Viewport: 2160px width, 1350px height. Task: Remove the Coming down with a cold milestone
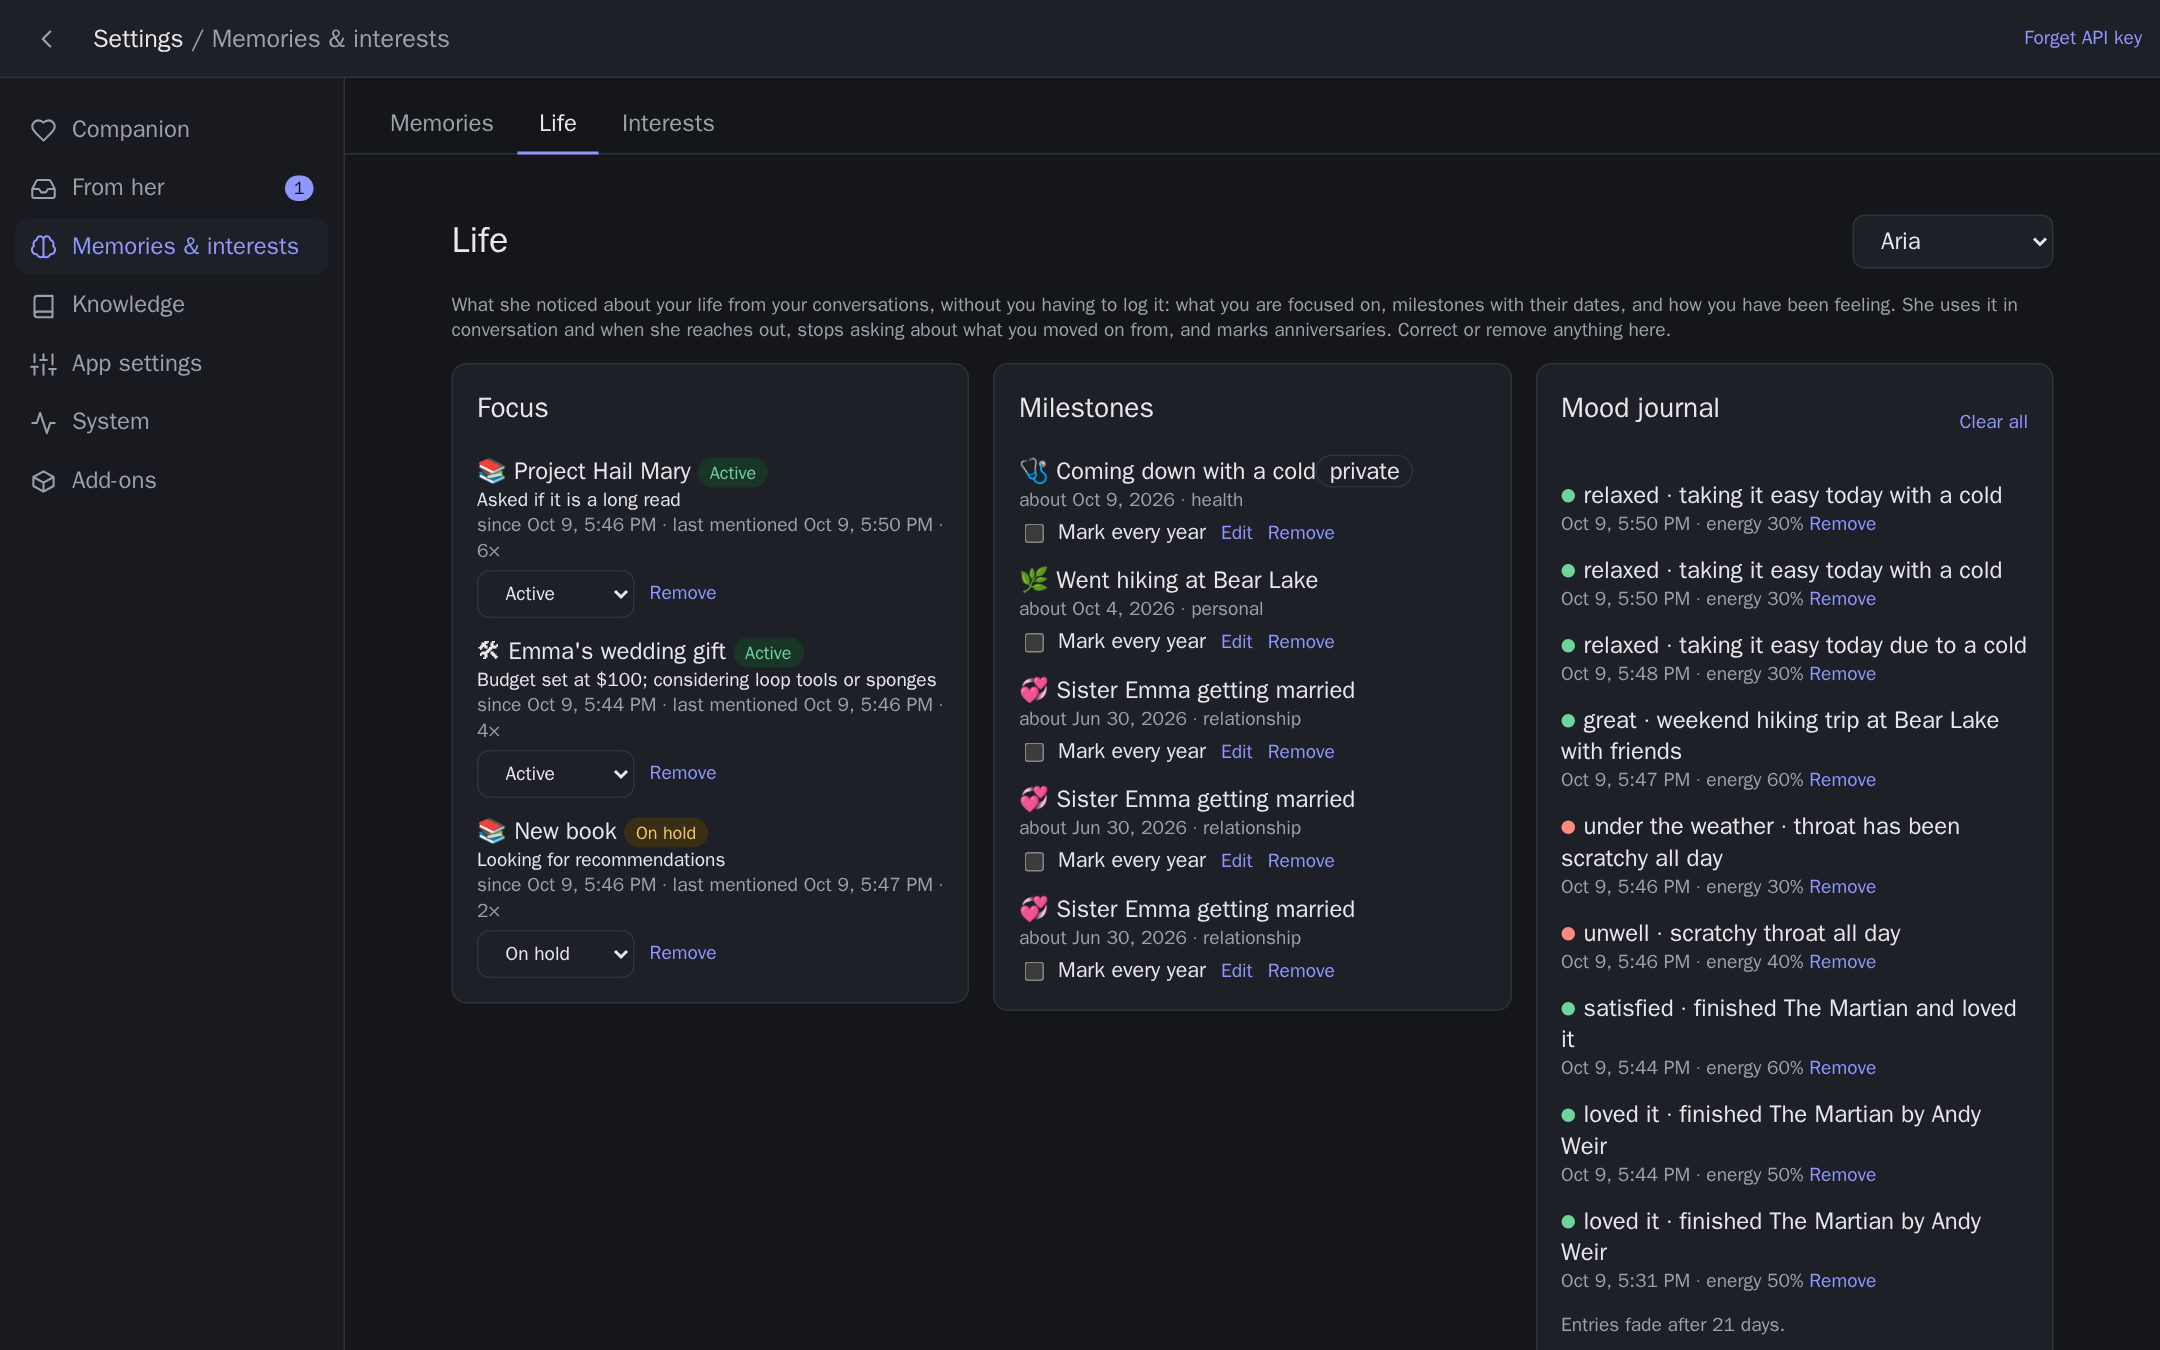(1300, 533)
